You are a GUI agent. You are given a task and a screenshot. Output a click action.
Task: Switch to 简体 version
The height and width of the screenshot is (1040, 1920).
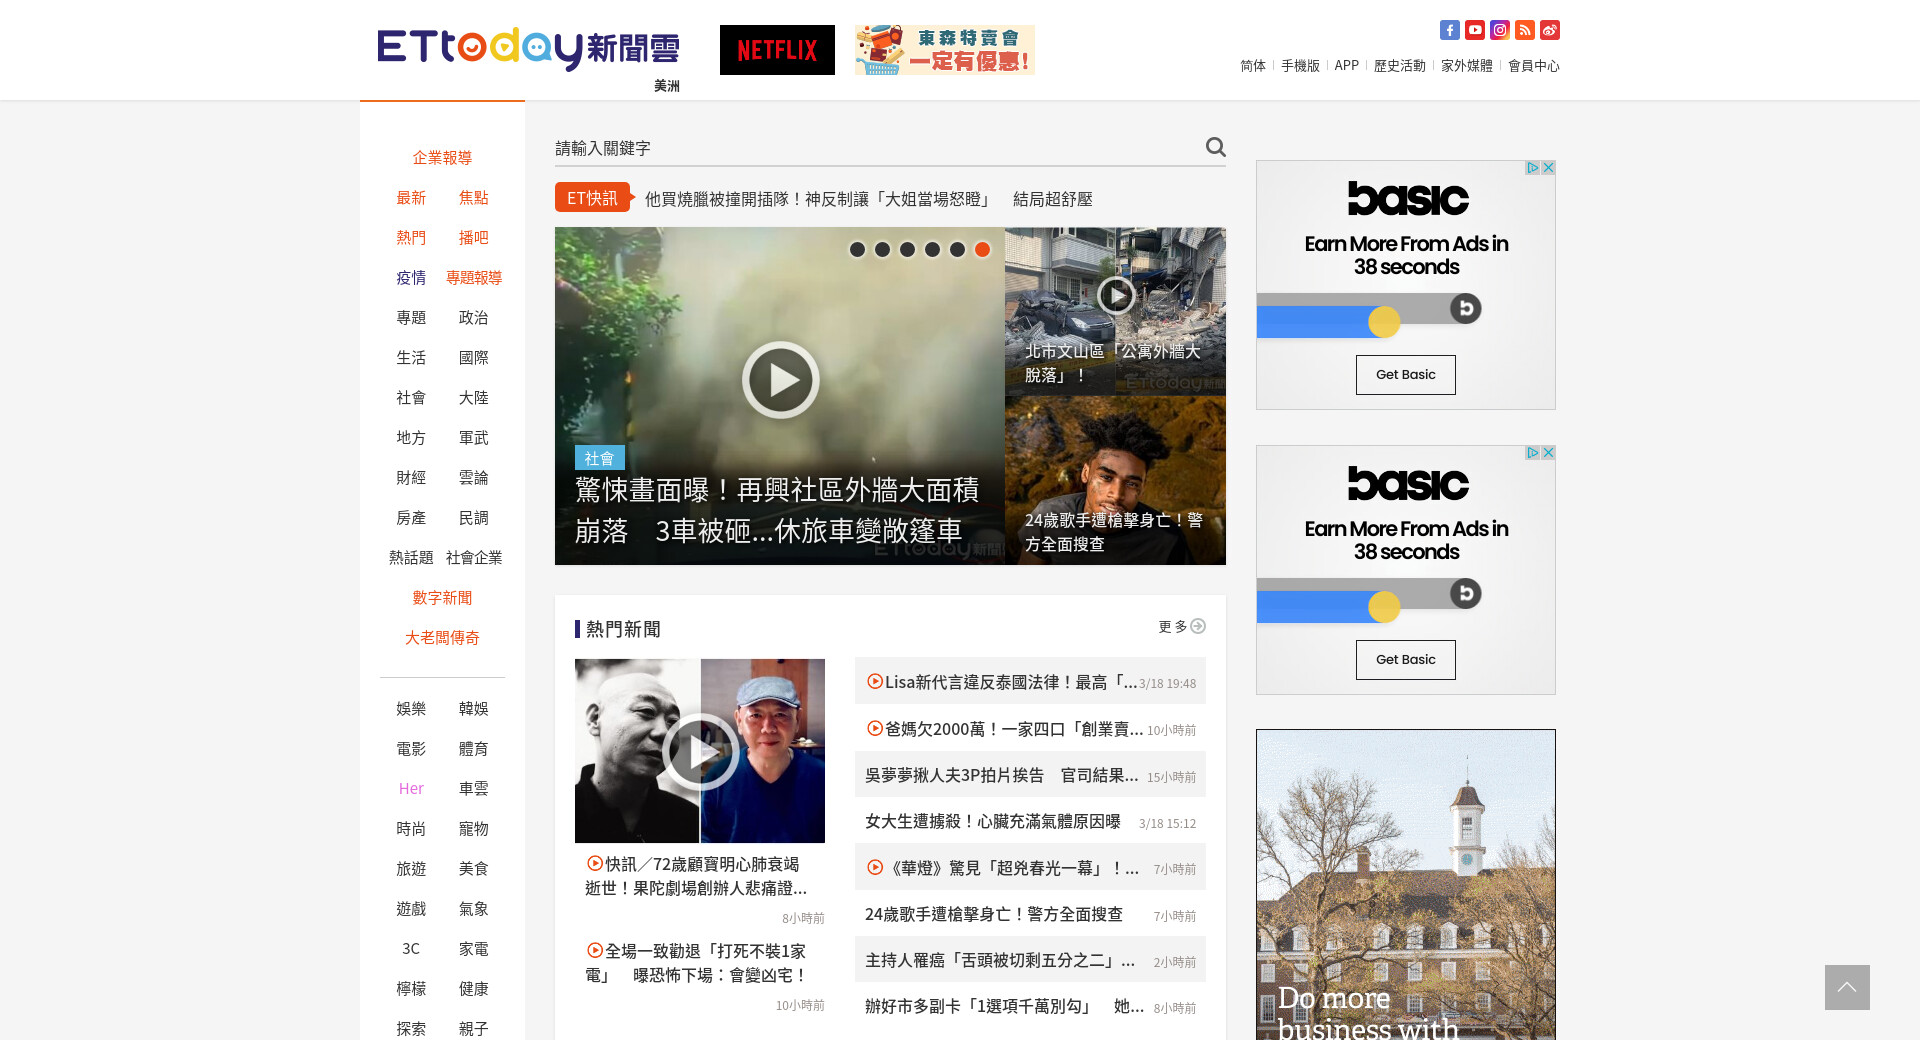pyautogui.click(x=1253, y=66)
